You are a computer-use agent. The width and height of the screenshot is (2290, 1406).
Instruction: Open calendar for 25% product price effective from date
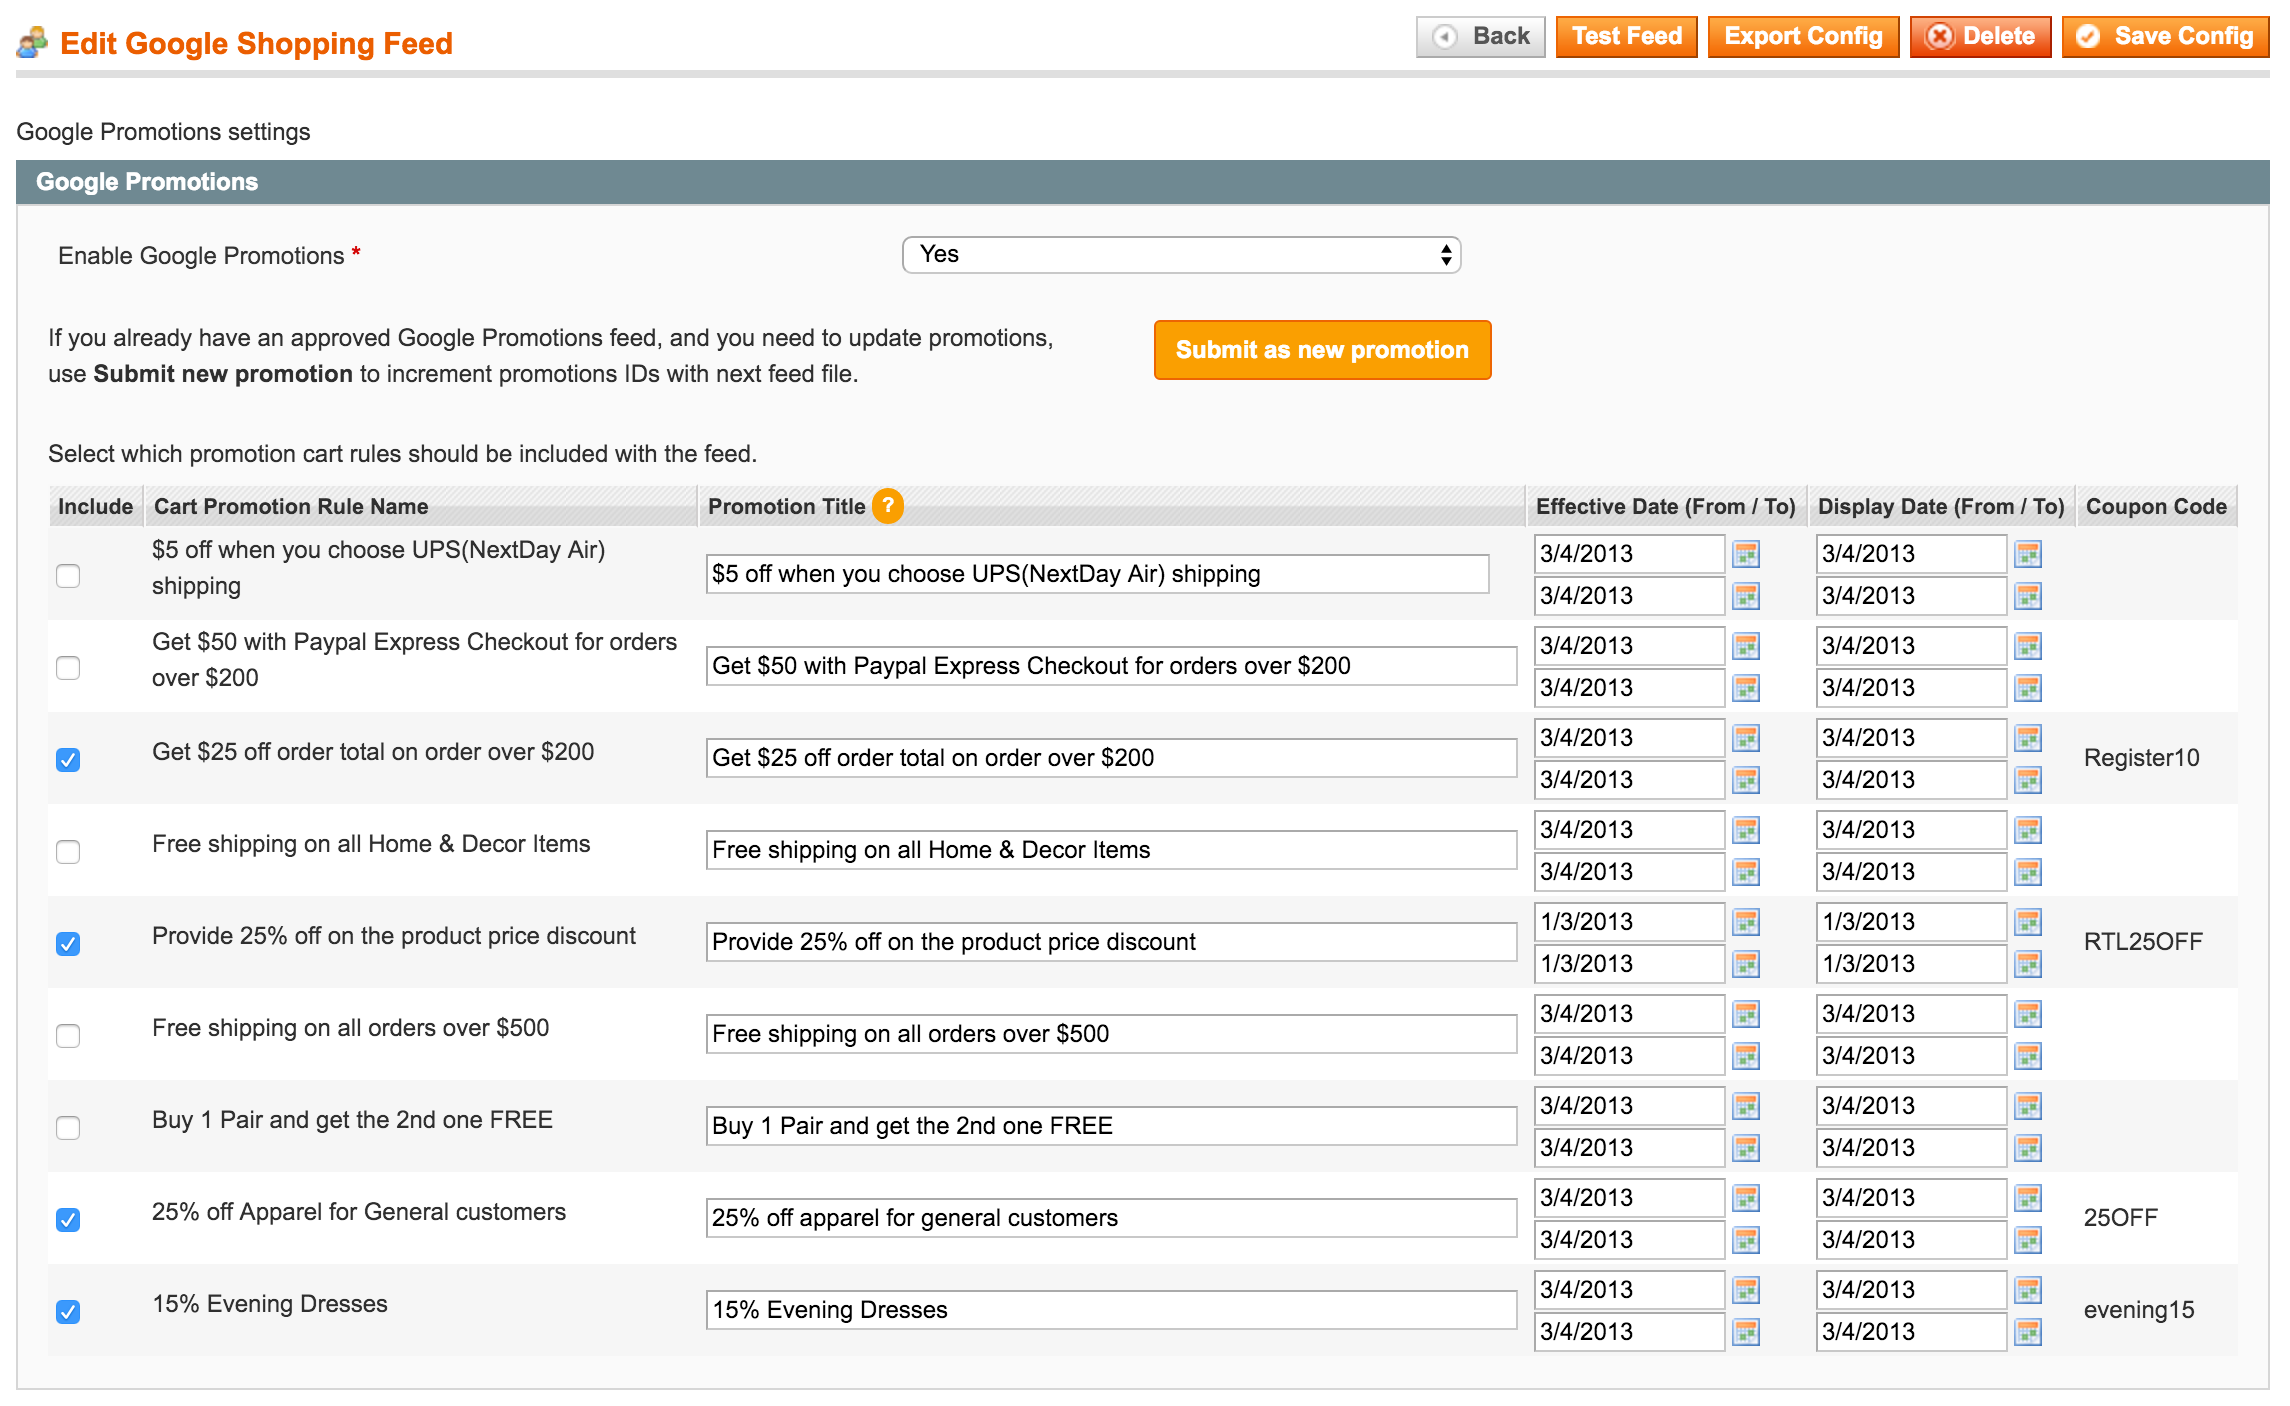(x=1746, y=922)
